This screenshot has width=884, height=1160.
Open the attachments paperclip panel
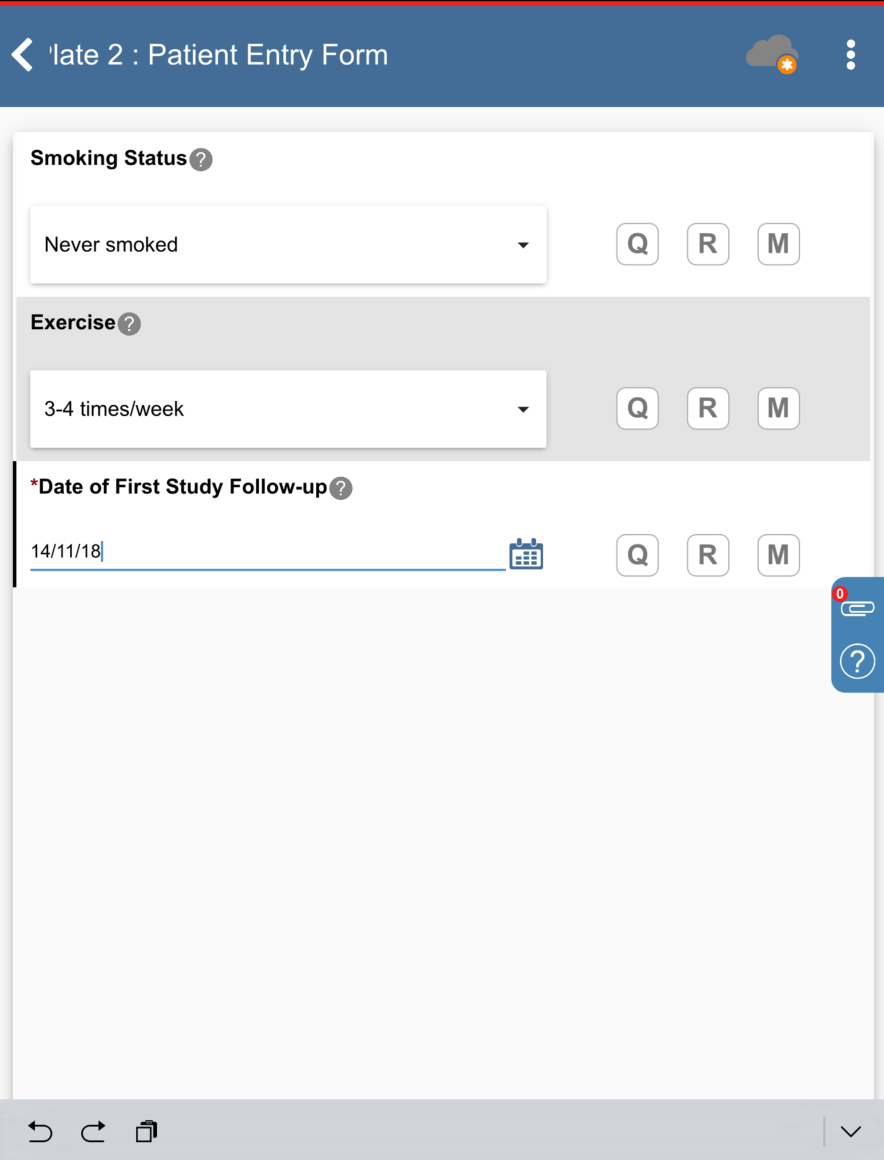(x=857, y=607)
